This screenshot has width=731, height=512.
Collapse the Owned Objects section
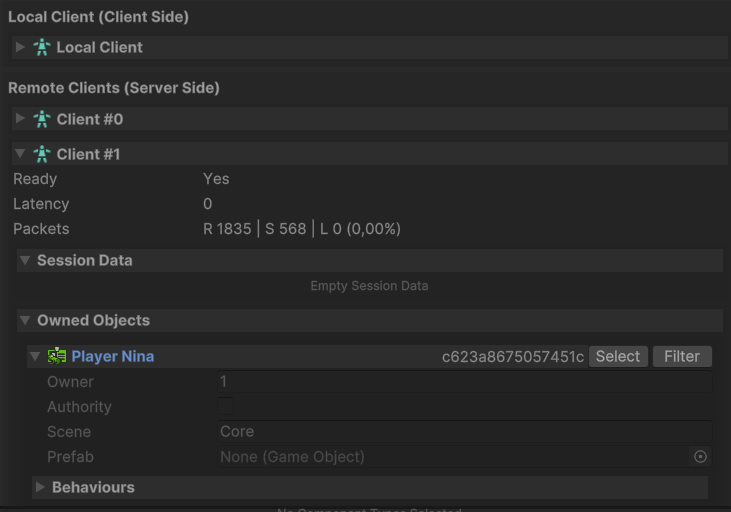pos(25,320)
